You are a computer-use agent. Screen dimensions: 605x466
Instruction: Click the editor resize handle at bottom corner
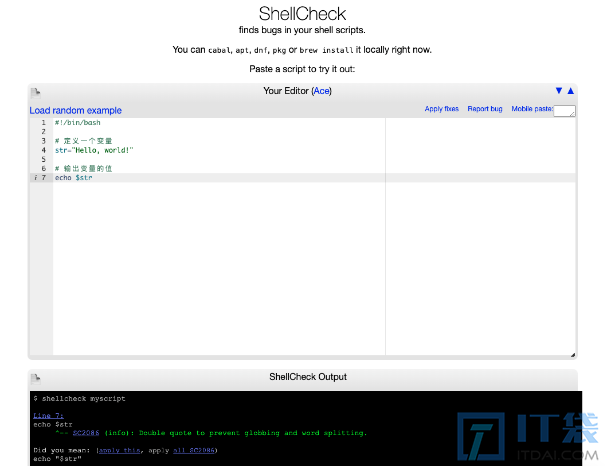pyautogui.click(x=573, y=355)
